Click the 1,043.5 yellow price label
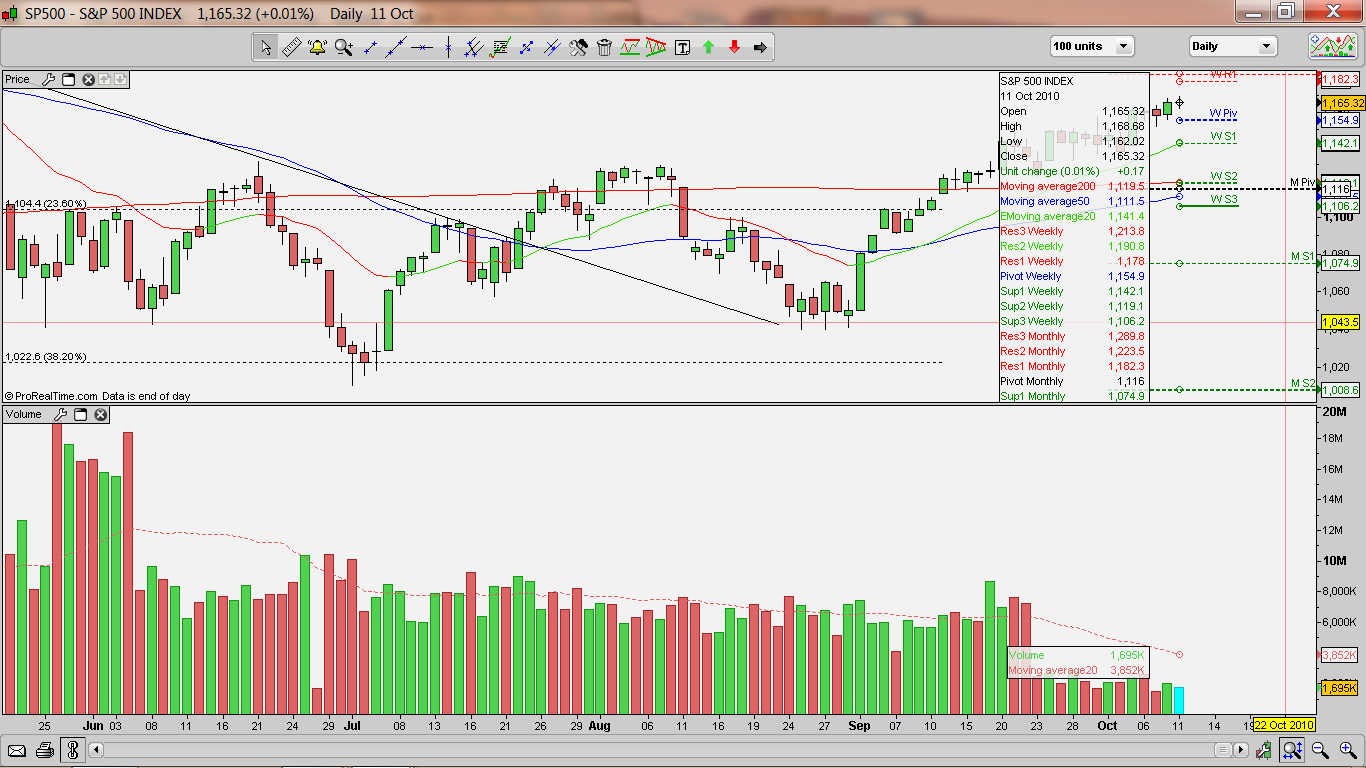 click(x=1341, y=322)
